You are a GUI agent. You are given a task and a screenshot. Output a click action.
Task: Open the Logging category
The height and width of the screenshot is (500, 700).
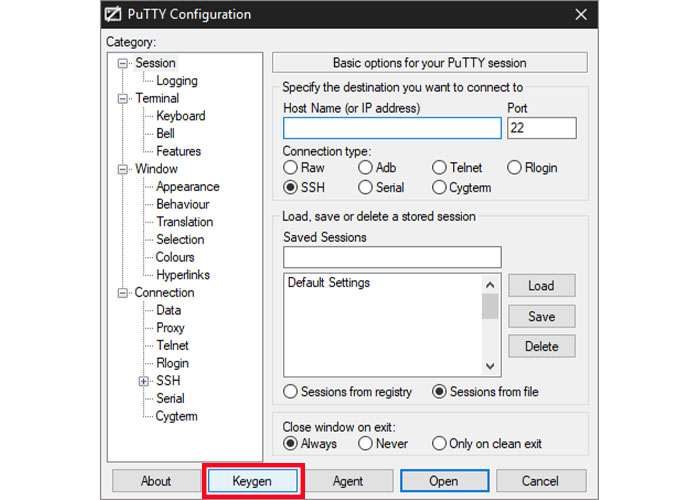[x=177, y=81]
